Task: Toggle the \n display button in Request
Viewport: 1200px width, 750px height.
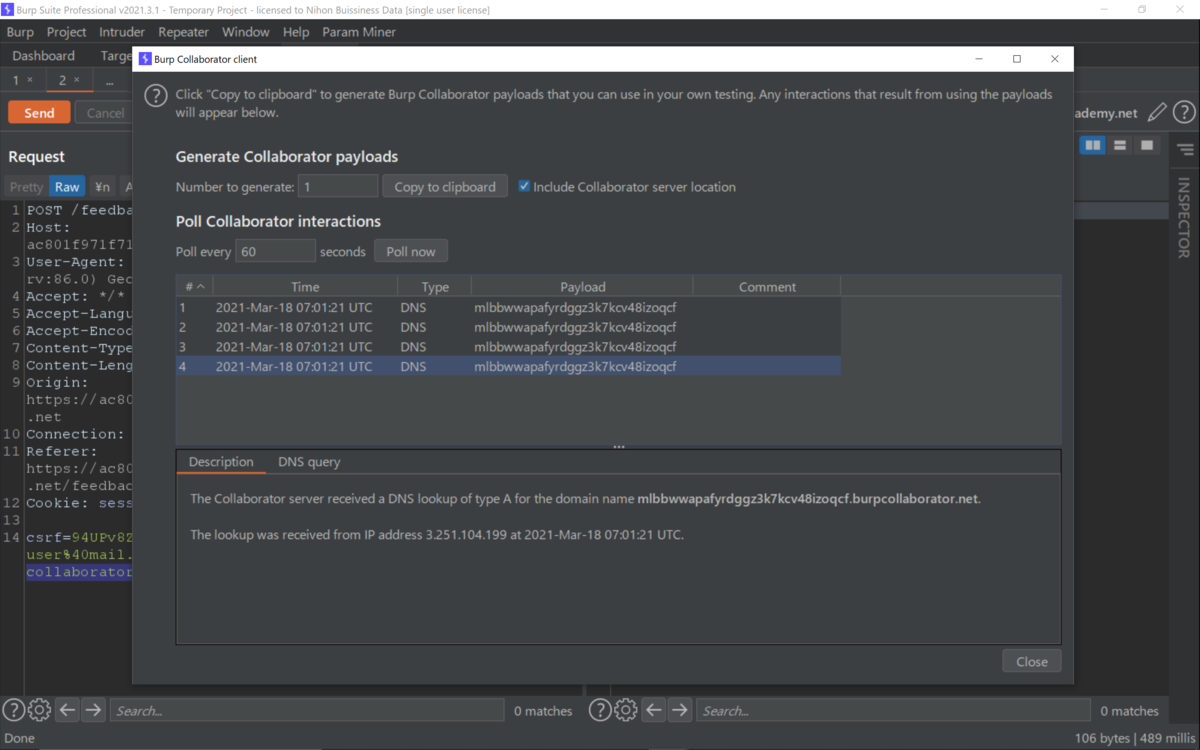Action: coord(102,187)
